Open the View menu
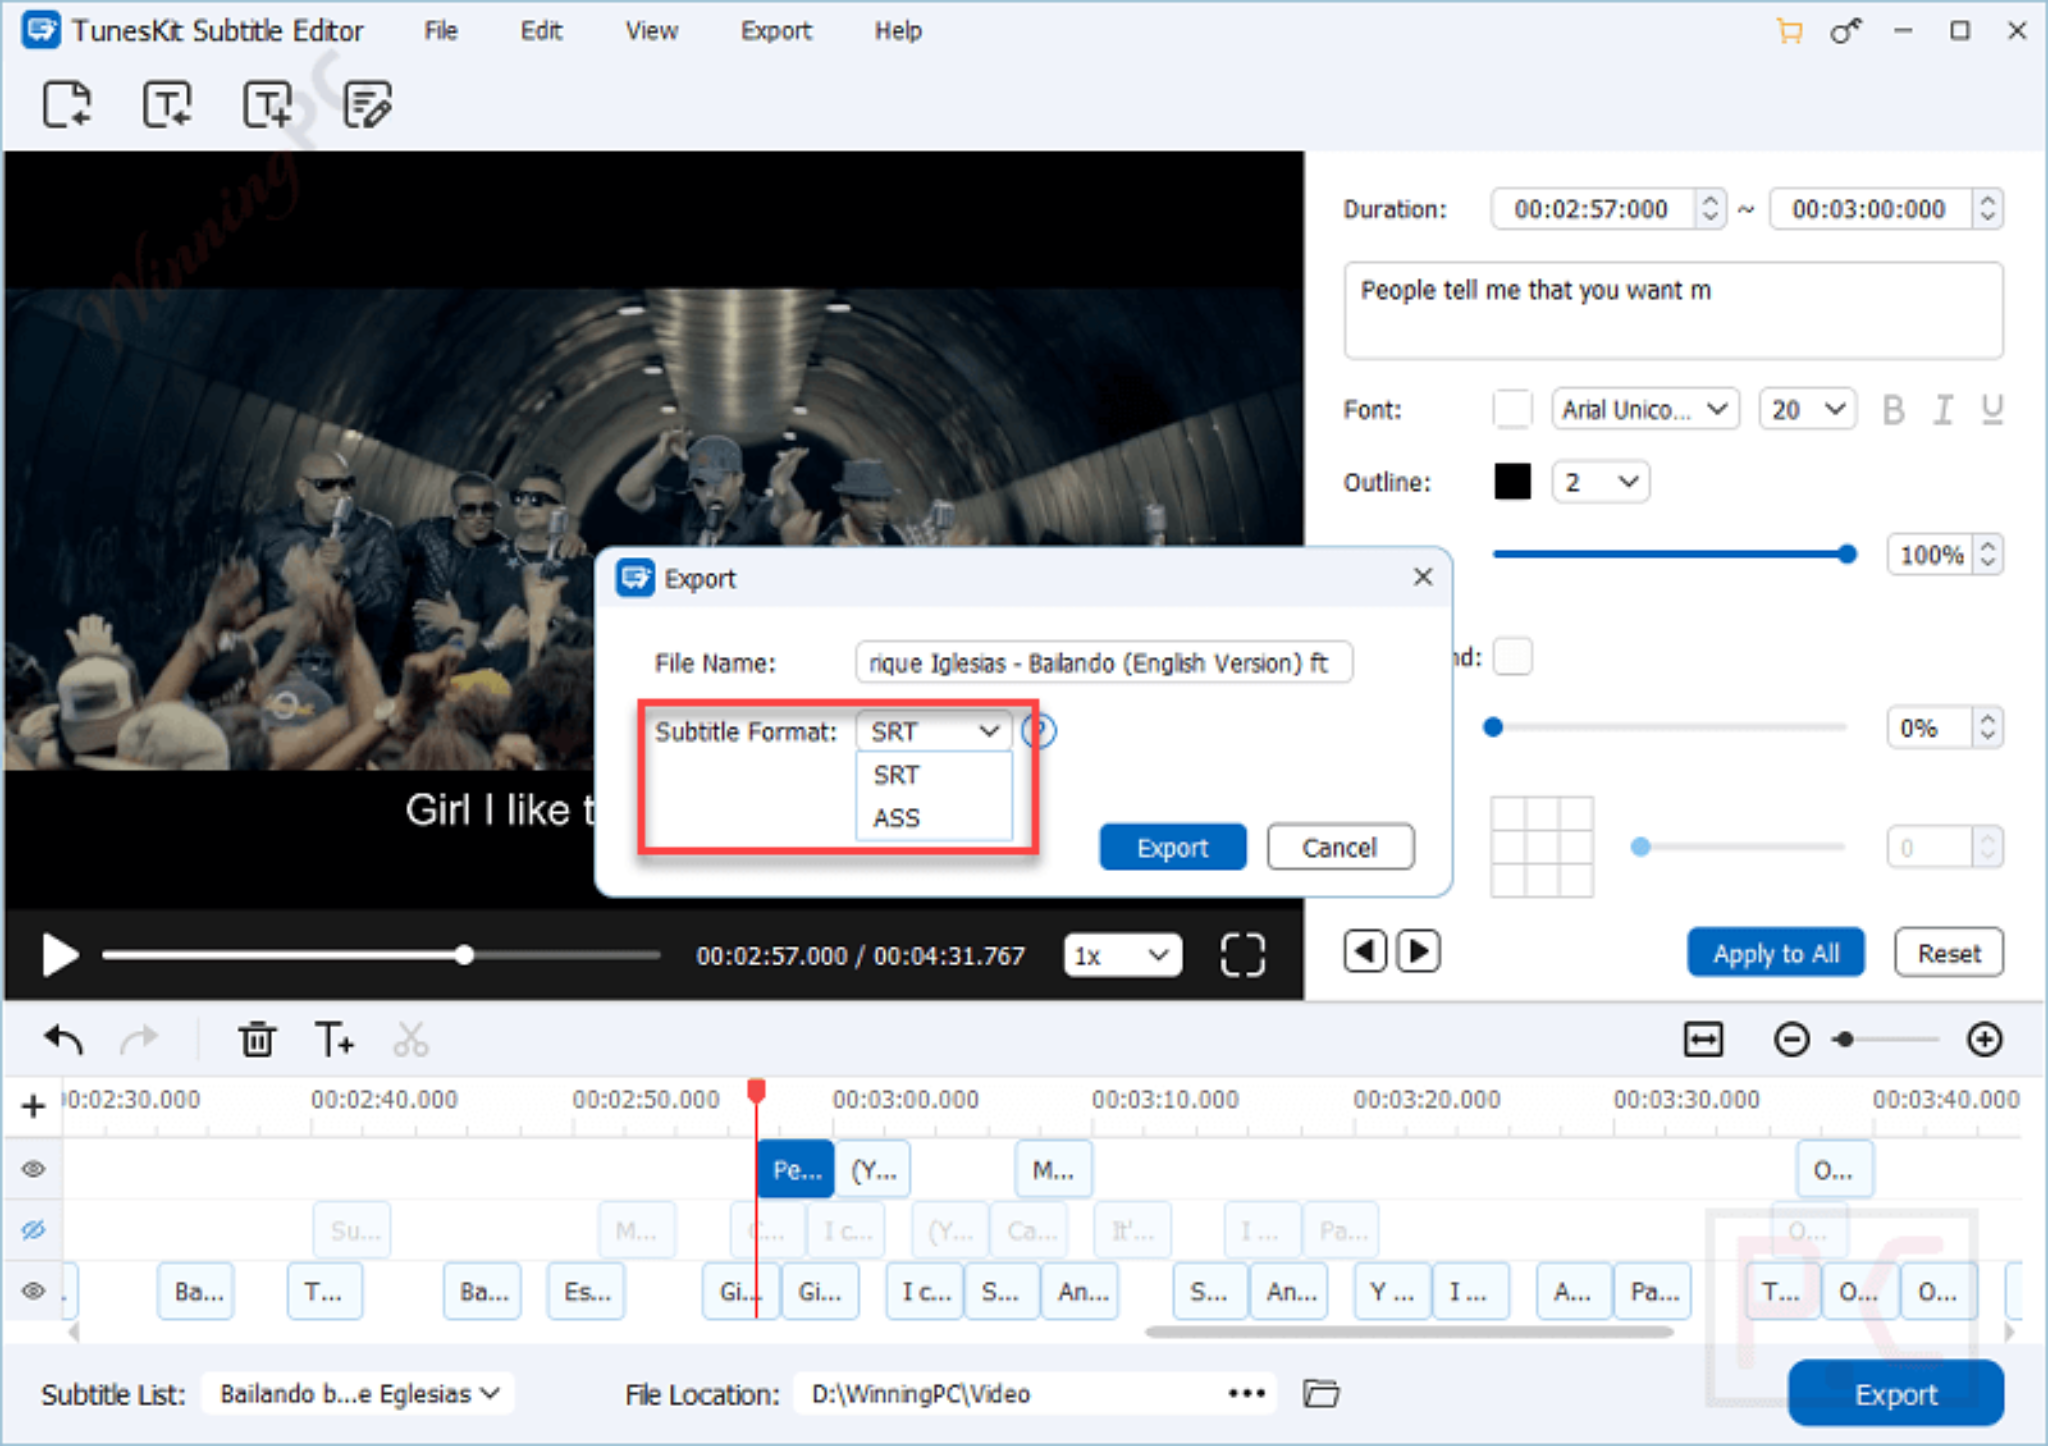The image size is (2048, 1446). click(x=651, y=31)
